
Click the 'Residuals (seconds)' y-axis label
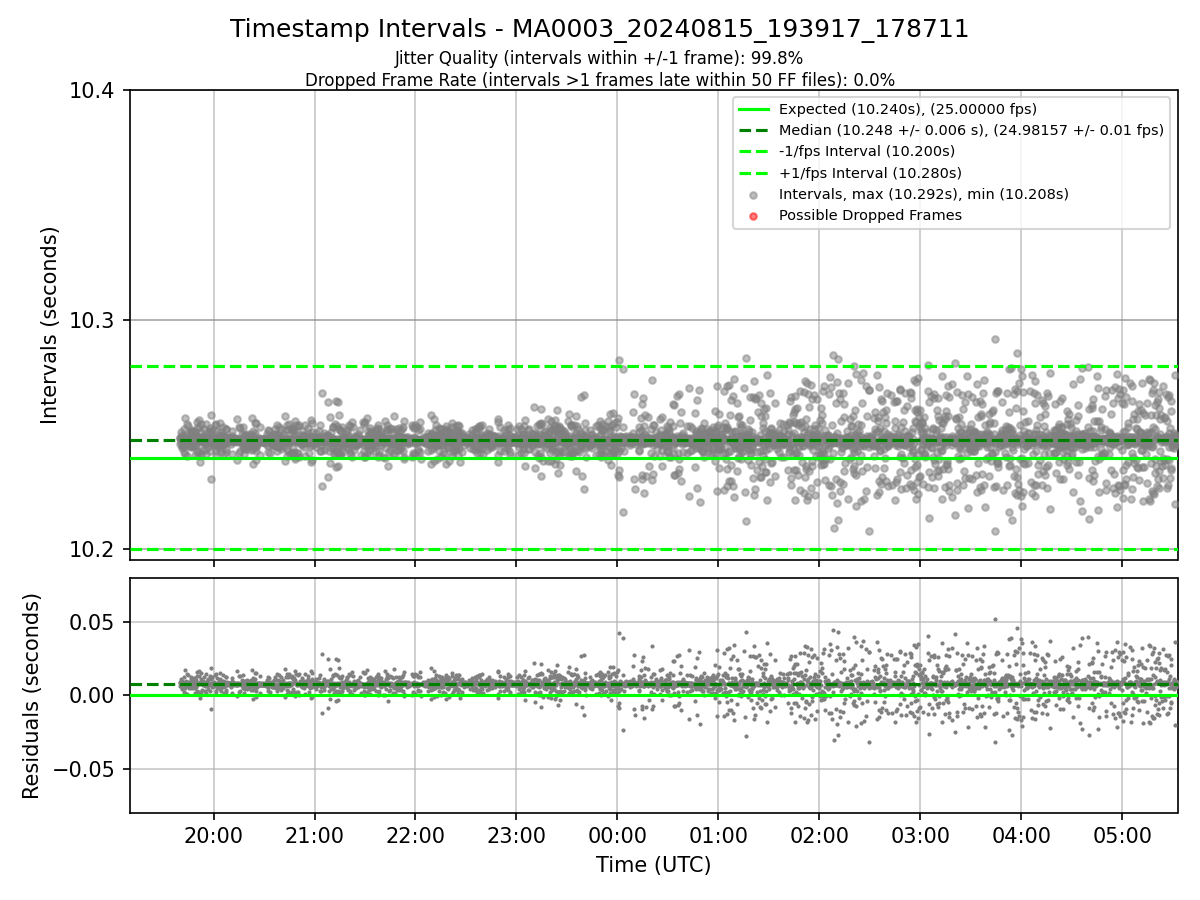(32, 696)
